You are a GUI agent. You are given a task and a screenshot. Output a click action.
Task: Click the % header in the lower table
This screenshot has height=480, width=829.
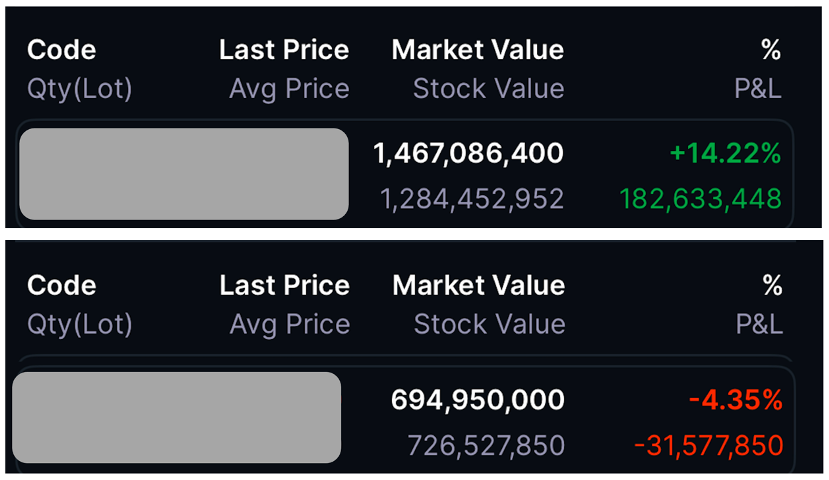click(772, 285)
